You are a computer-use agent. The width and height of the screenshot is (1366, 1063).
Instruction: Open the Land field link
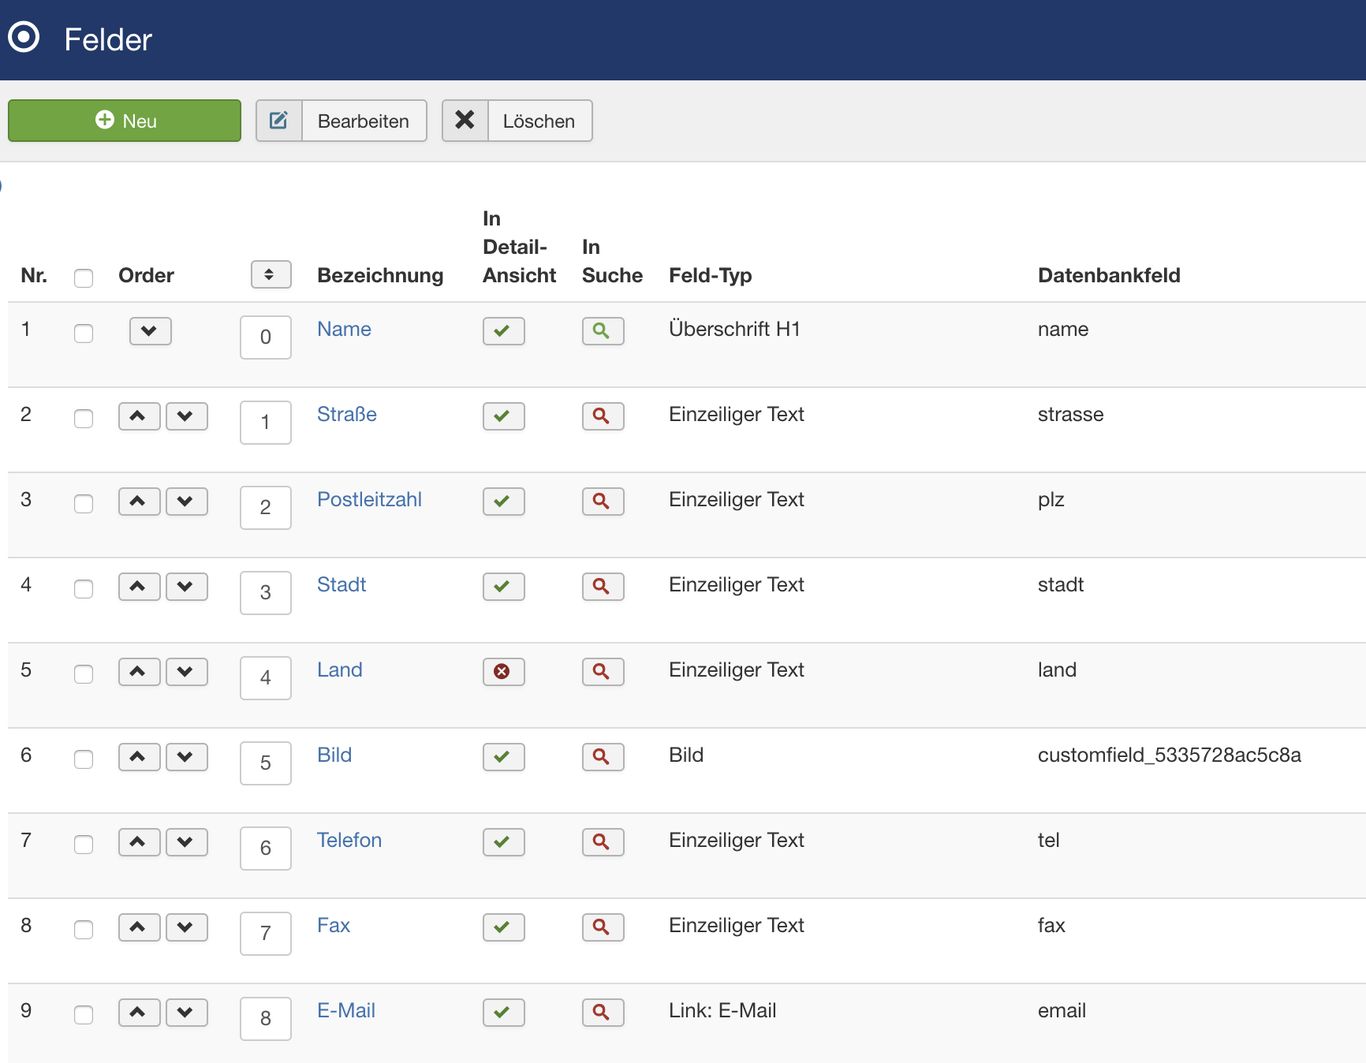click(340, 670)
